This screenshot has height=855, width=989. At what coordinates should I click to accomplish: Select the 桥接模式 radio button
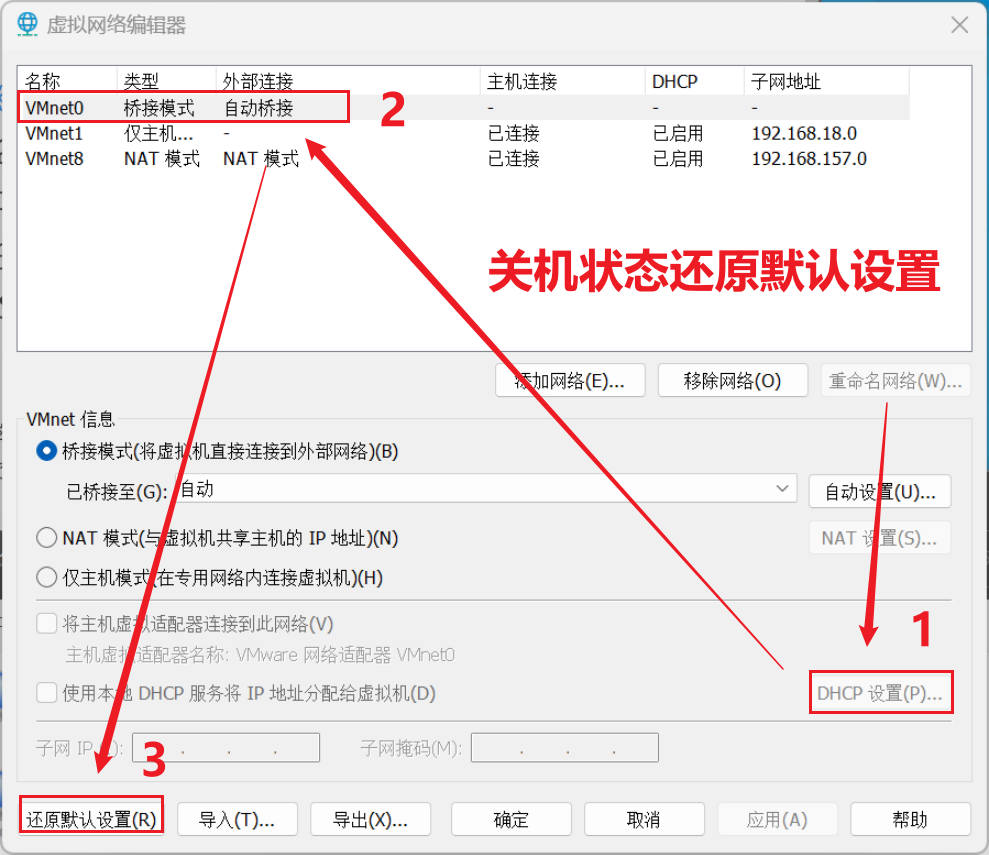pos(47,451)
